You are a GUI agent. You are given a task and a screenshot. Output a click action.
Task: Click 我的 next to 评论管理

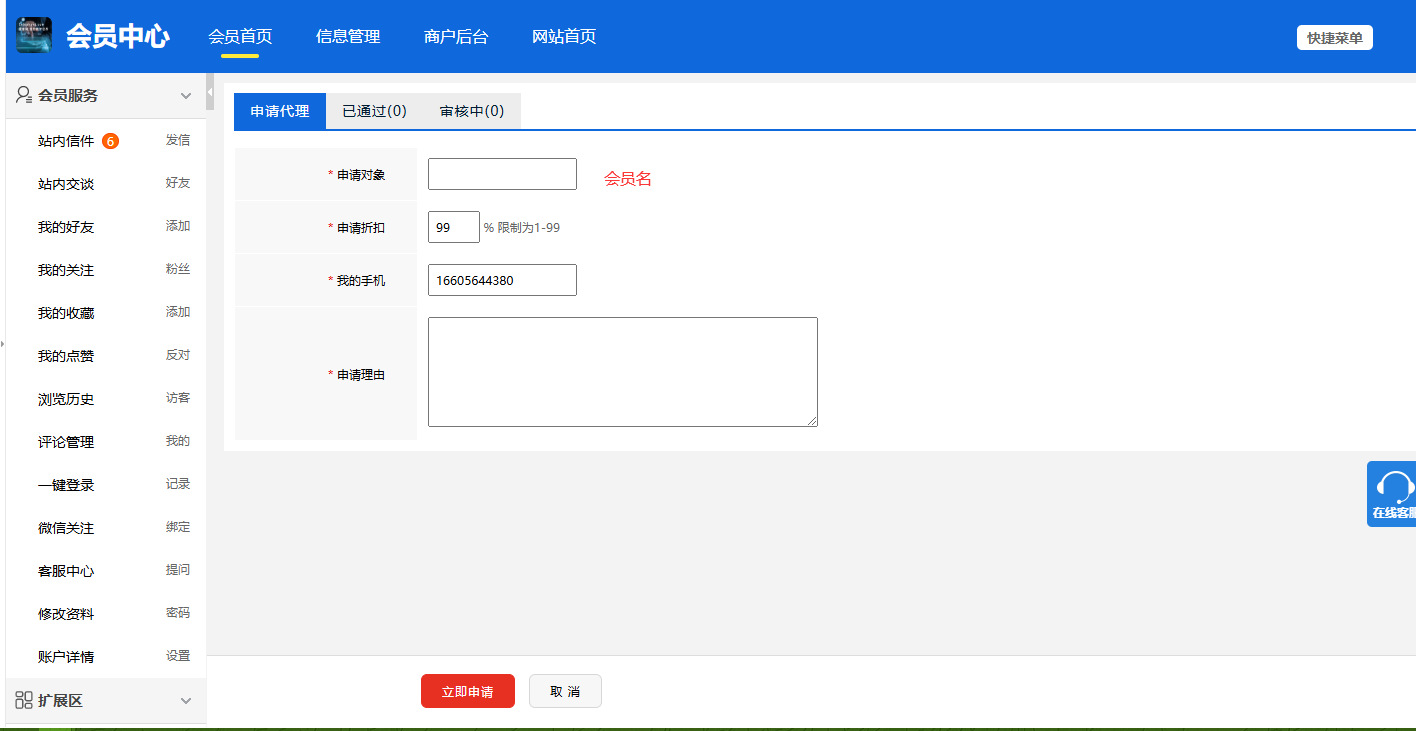click(178, 441)
